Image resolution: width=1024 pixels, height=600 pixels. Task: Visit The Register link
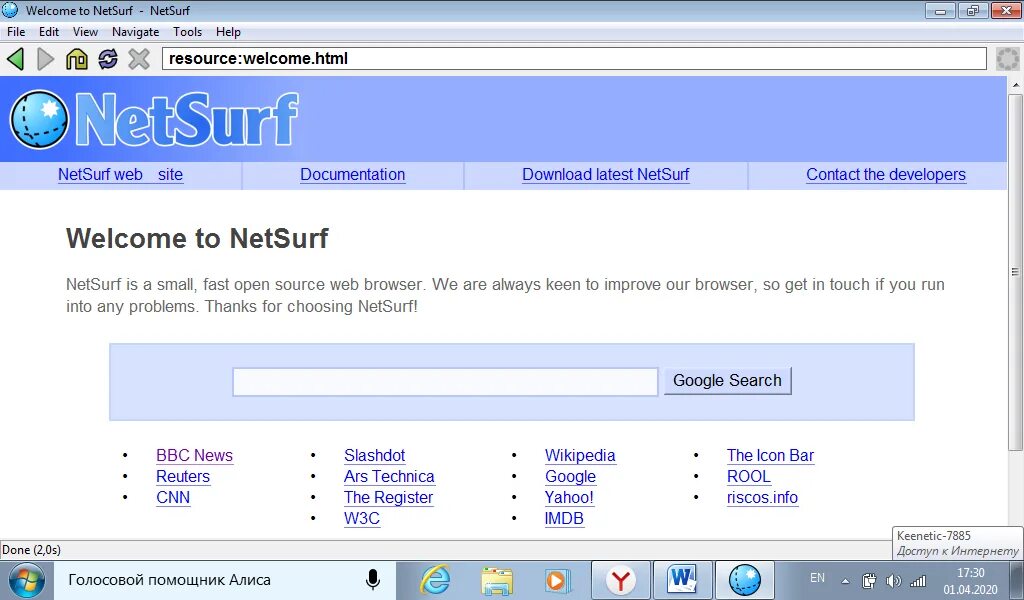click(389, 497)
